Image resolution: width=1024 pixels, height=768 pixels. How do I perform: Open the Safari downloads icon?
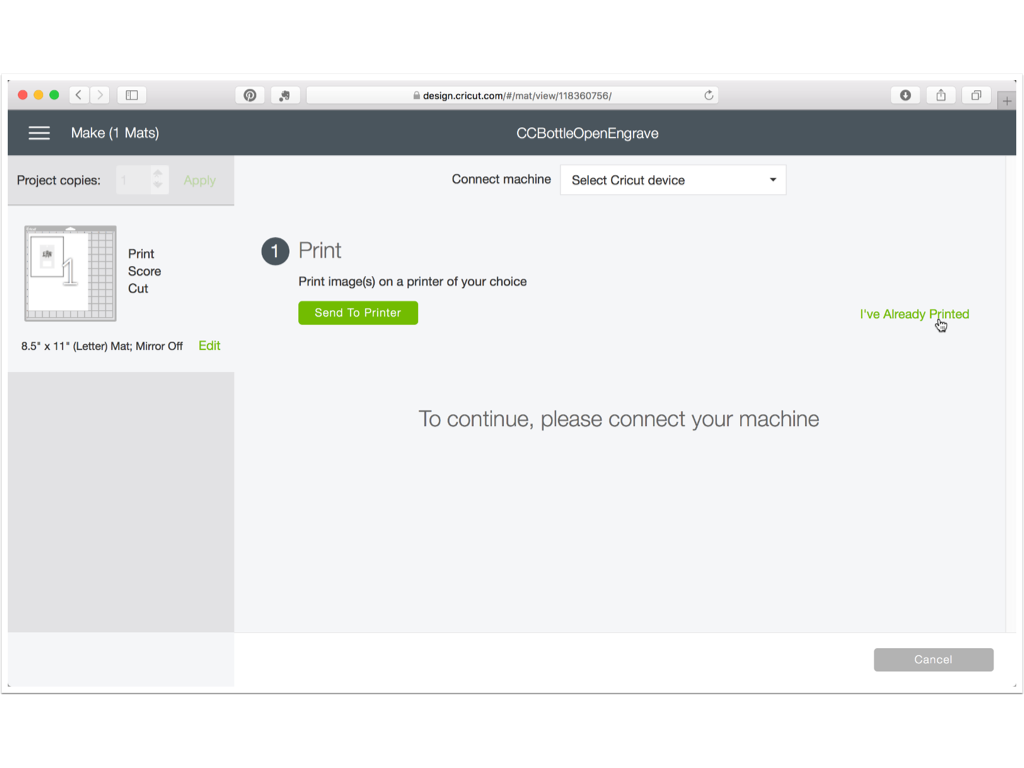coord(905,95)
